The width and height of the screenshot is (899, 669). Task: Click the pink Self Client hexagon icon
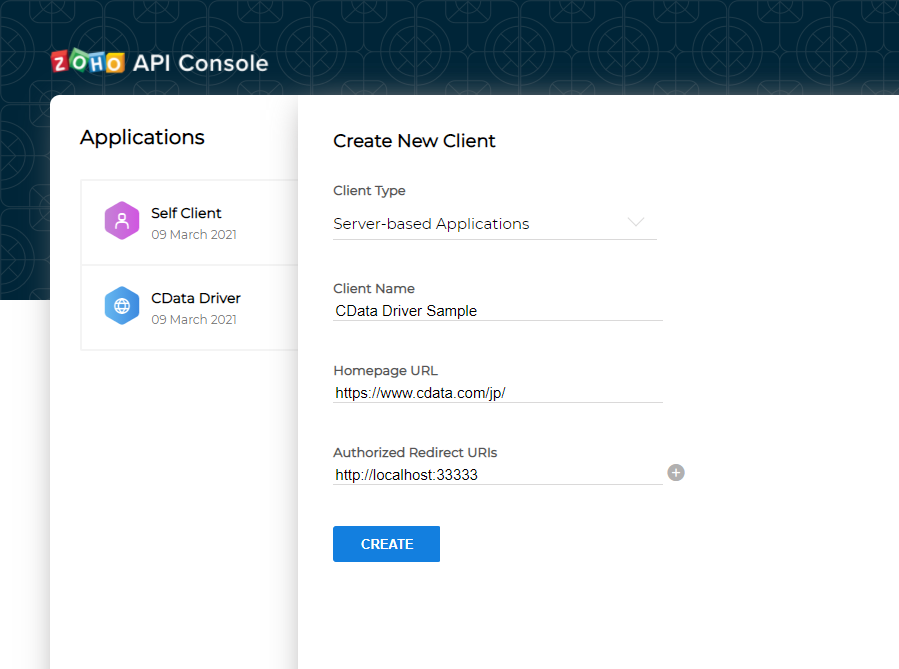122,221
